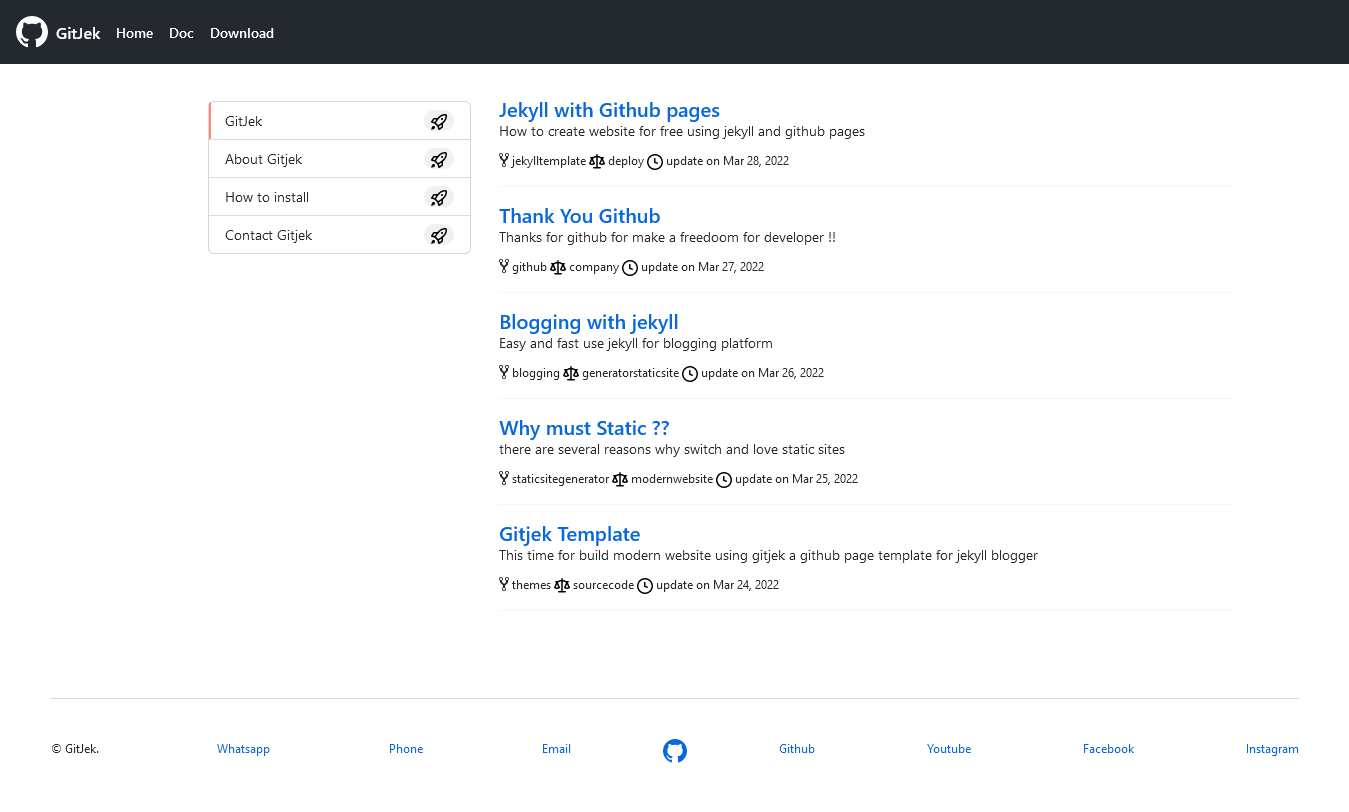This screenshot has height=812, width=1349.
Task: Open the Why must Static ?? article
Action: (584, 427)
